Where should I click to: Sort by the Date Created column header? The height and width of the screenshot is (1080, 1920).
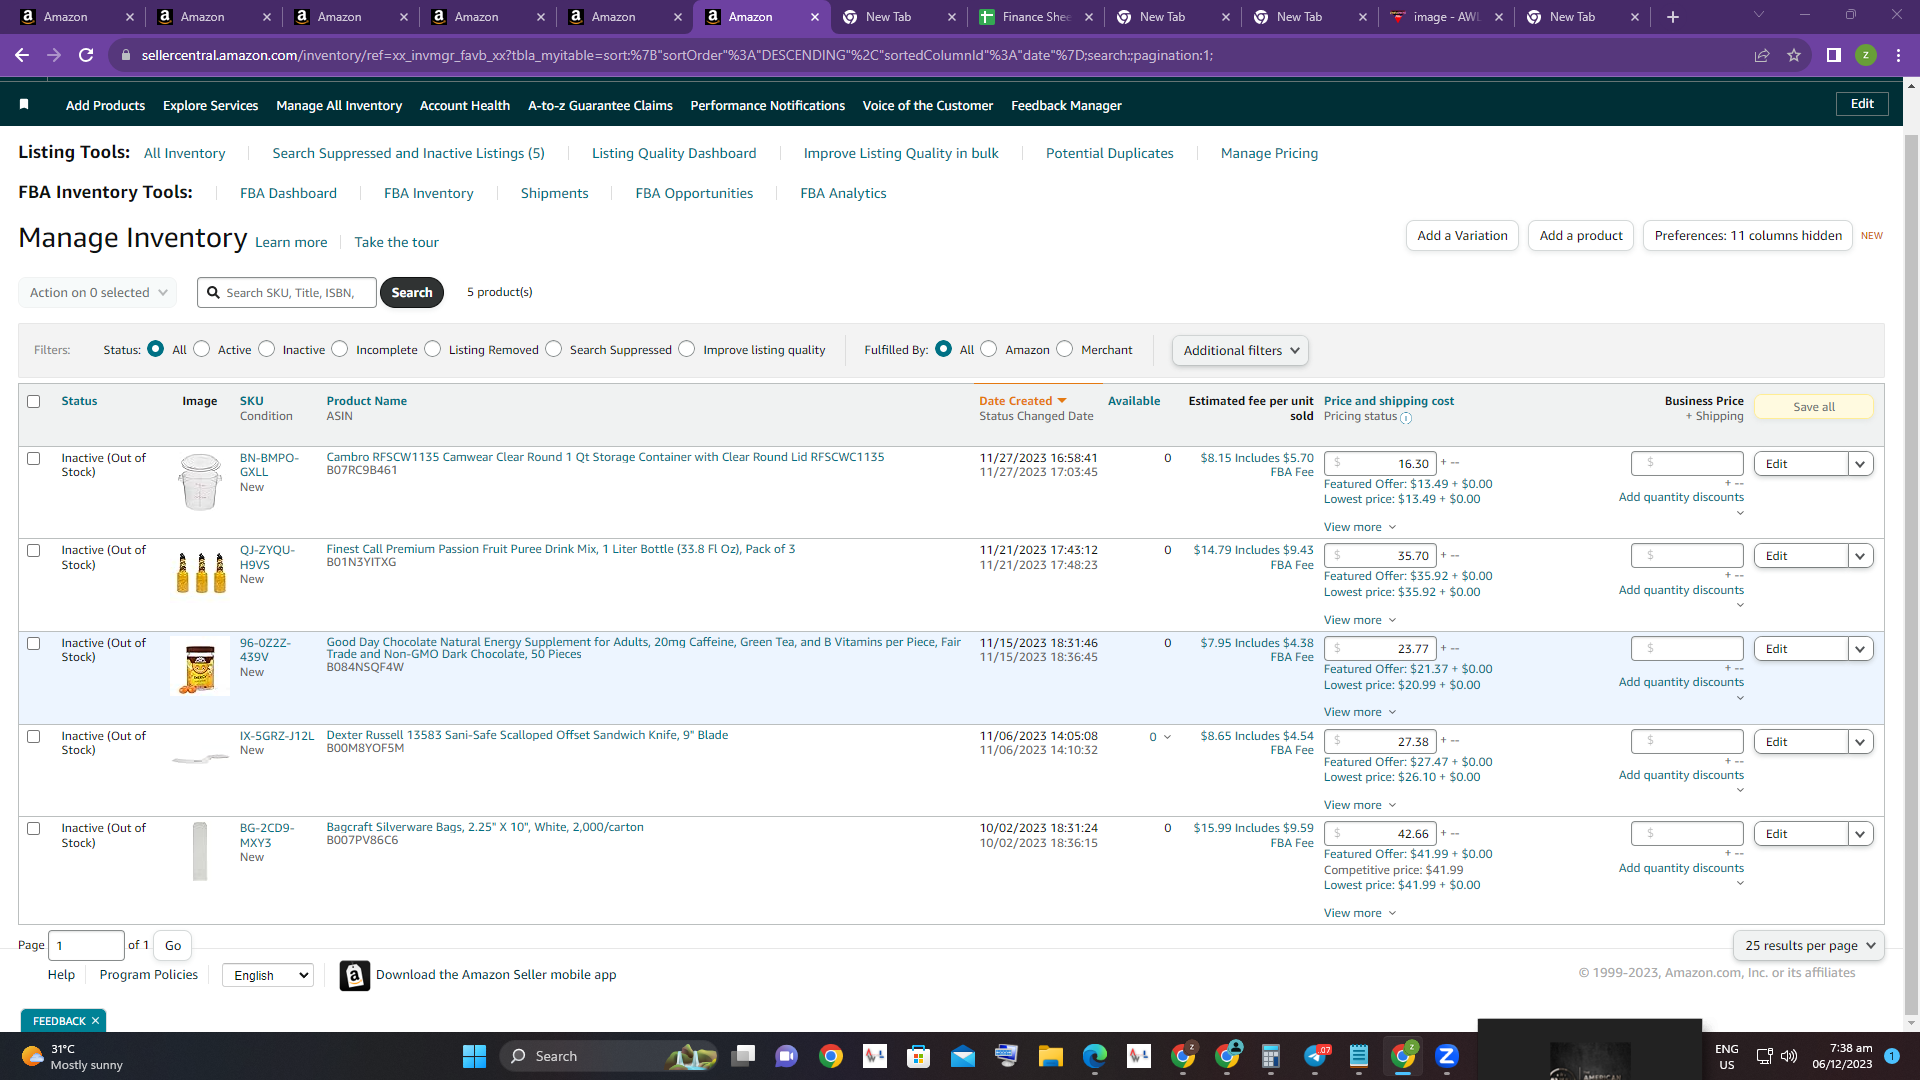pos(1022,401)
